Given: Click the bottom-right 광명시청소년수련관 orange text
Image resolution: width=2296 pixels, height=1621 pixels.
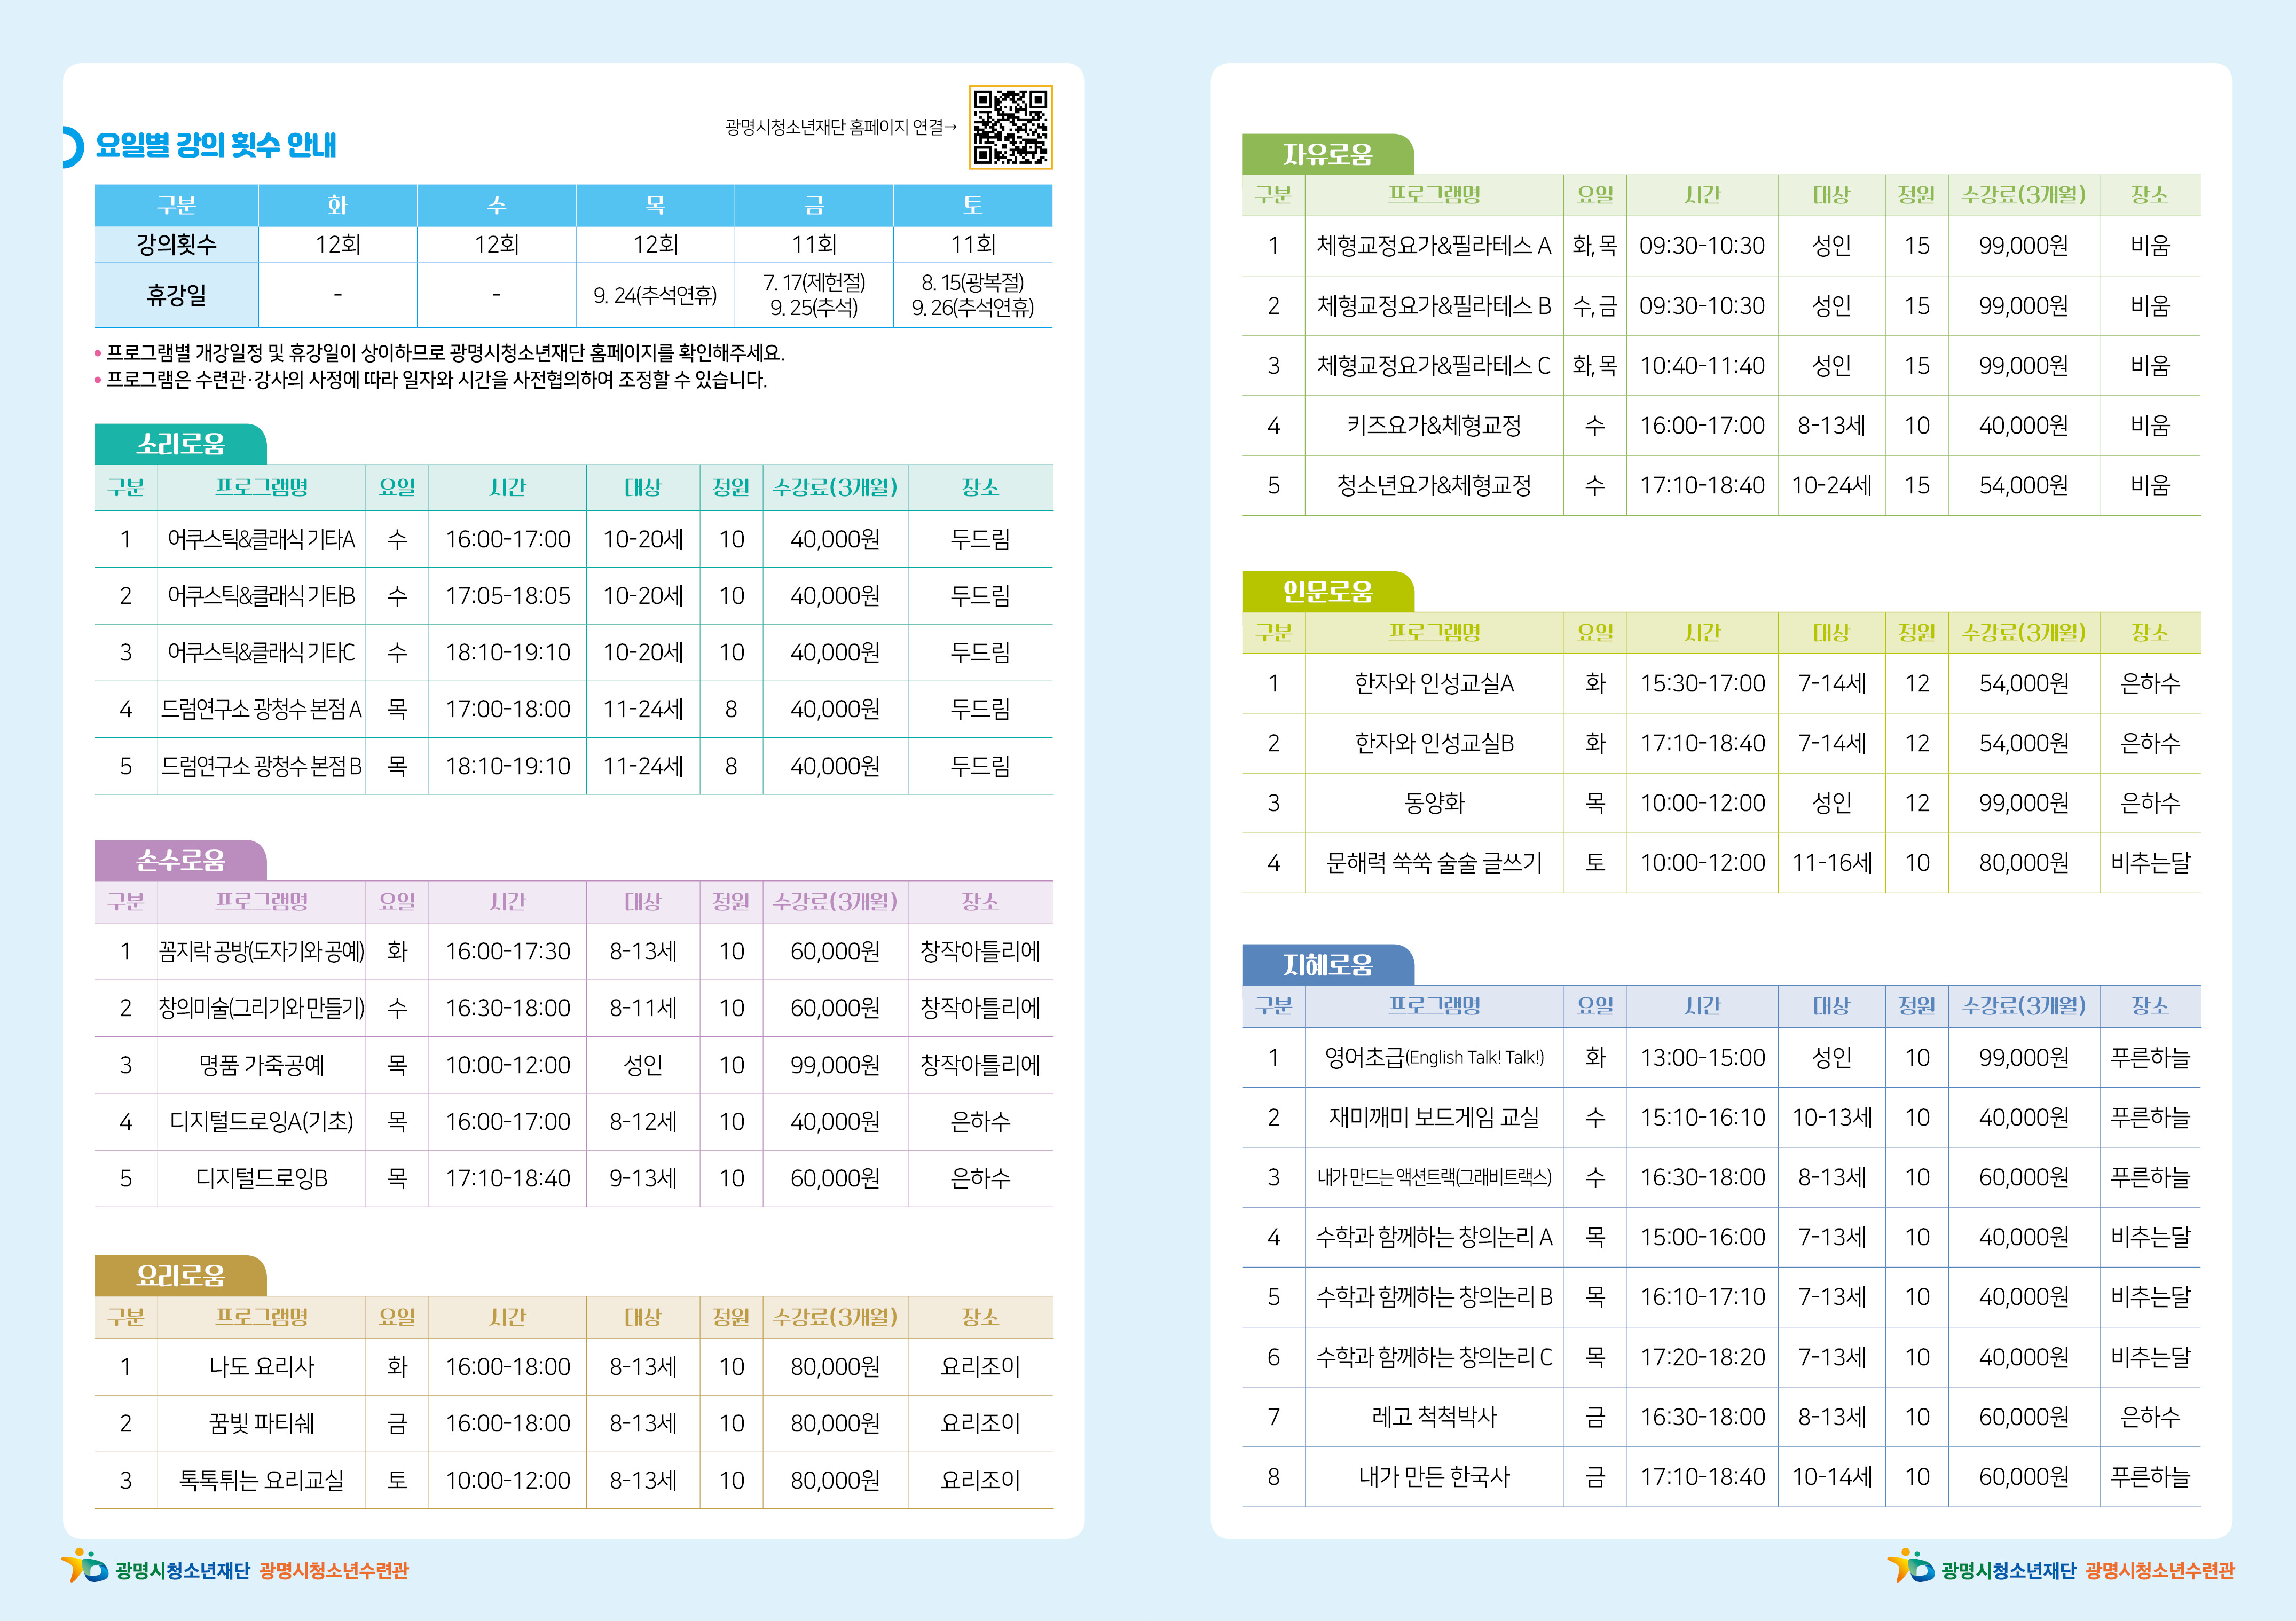Looking at the screenshot, I should pos(2160,1570).
